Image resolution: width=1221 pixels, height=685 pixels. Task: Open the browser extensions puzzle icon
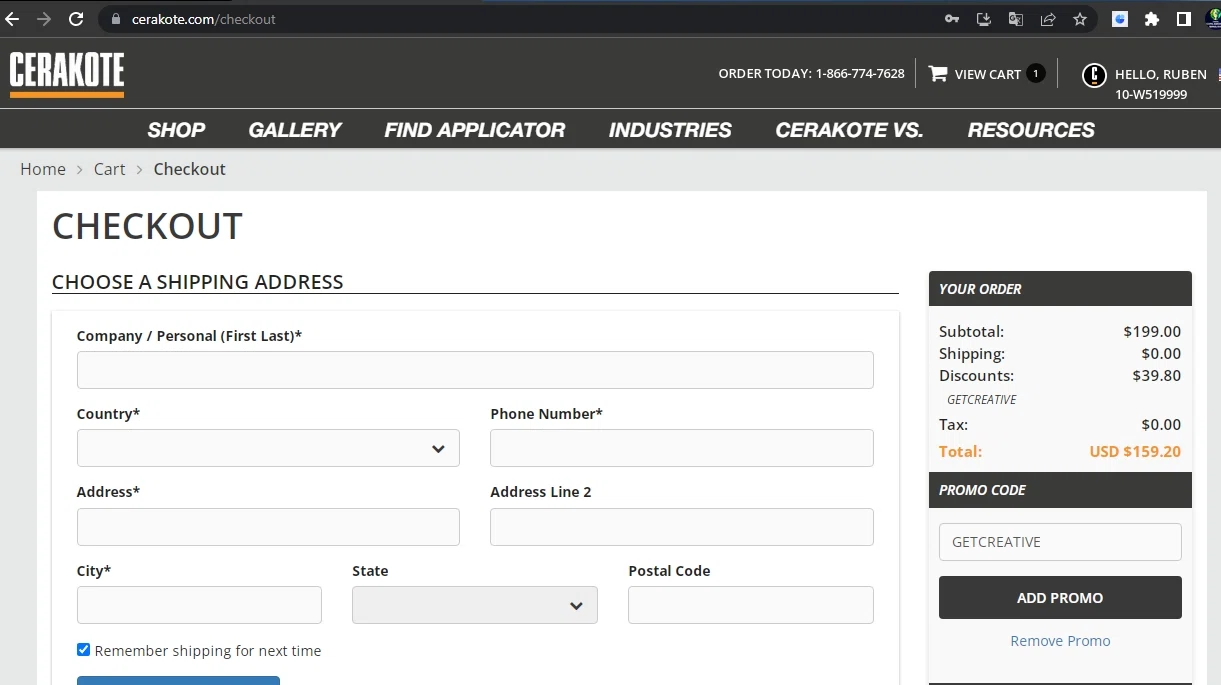pyautogui.click(x=1152, y=19)
